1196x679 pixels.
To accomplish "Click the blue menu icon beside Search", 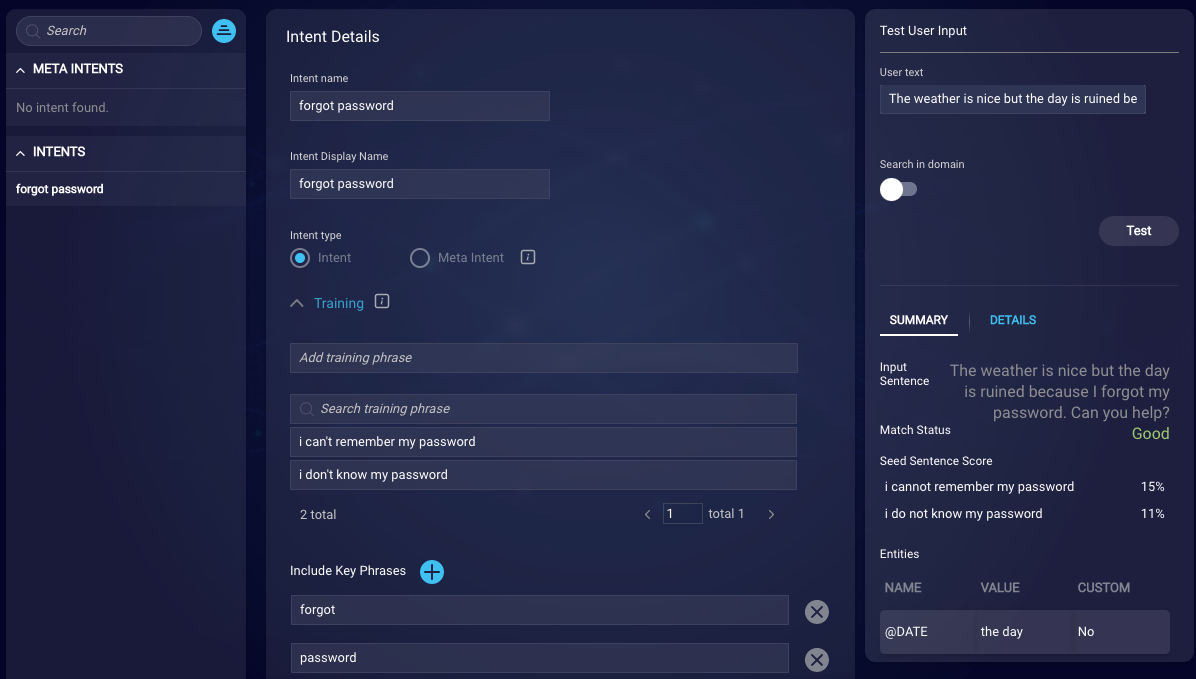I will [223, 31].
